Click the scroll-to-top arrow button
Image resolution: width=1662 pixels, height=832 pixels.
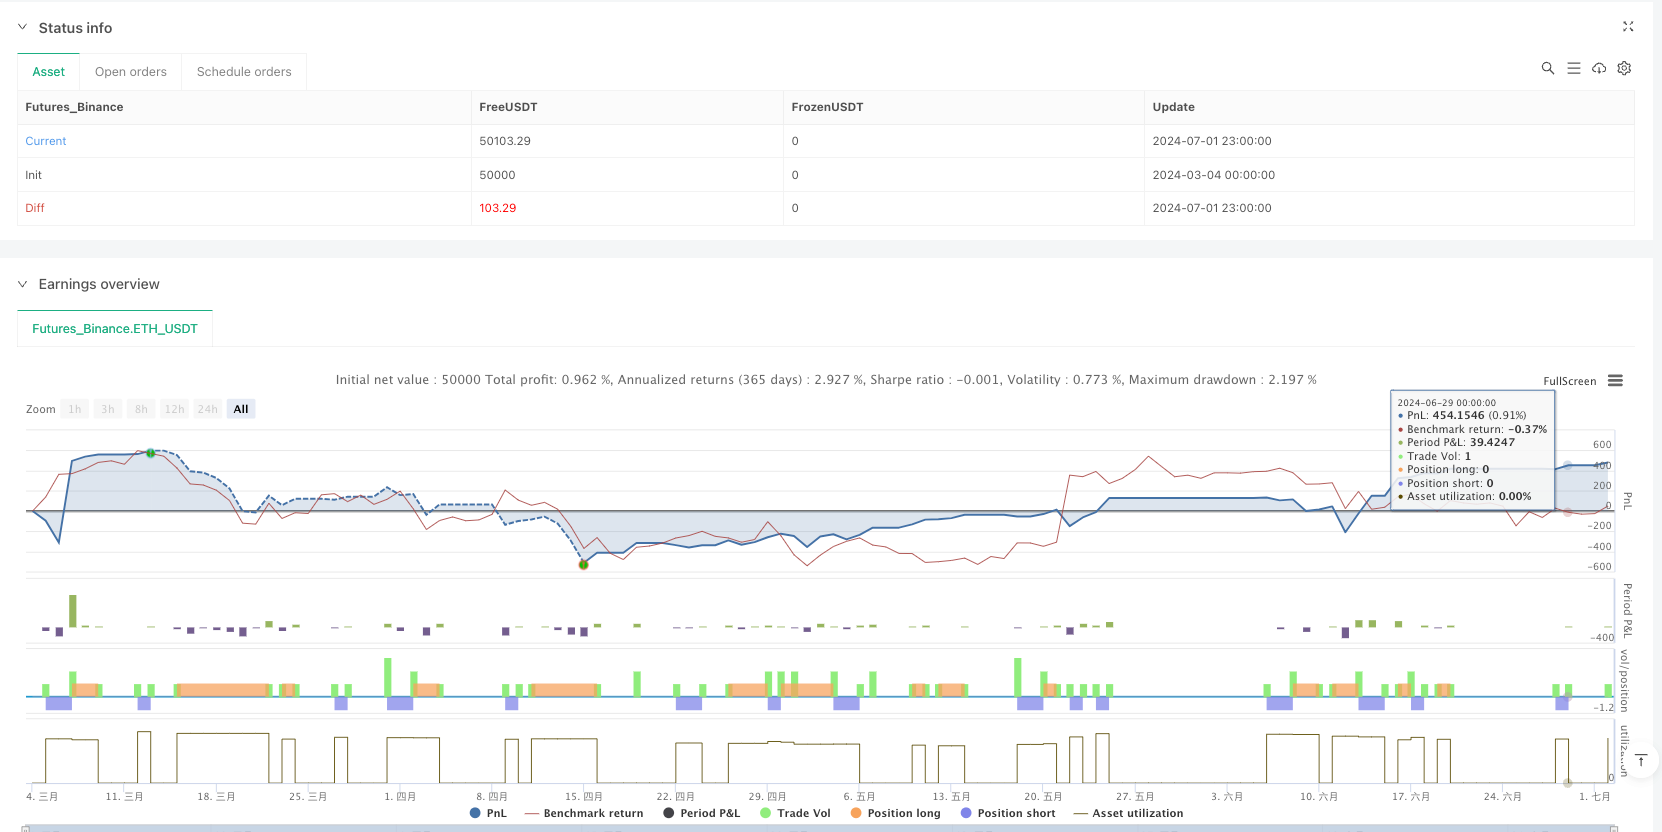click(1640, 761)
